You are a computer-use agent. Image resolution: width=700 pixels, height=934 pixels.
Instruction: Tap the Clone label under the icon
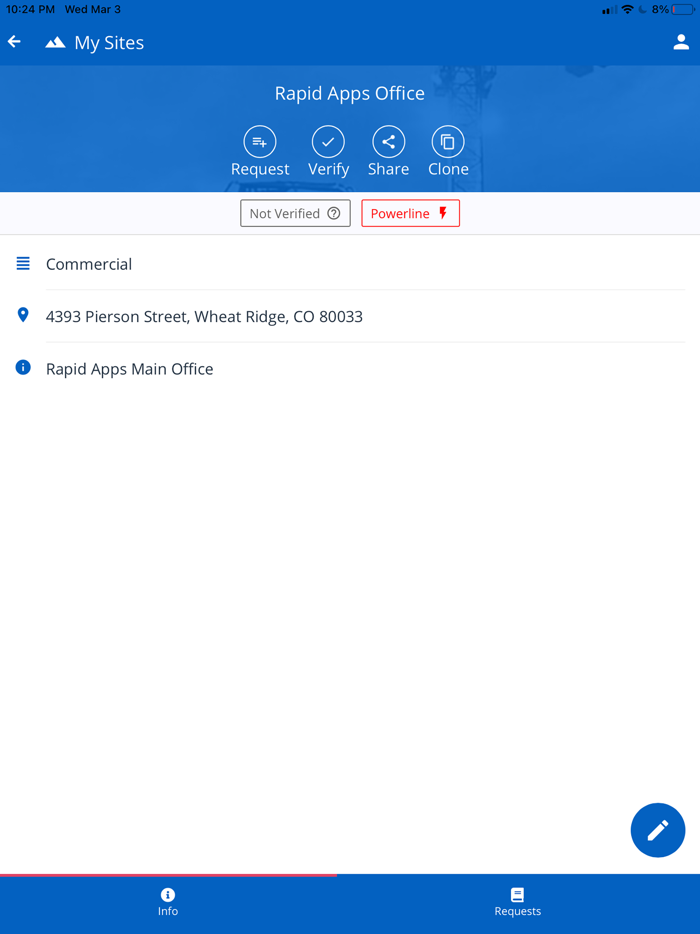[x=448, y=169]
